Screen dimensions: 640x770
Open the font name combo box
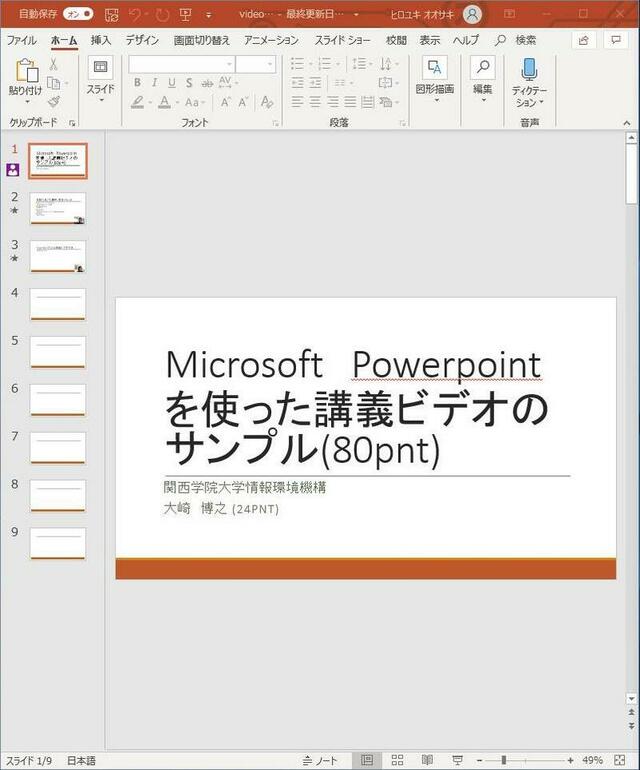pos(181,64)
